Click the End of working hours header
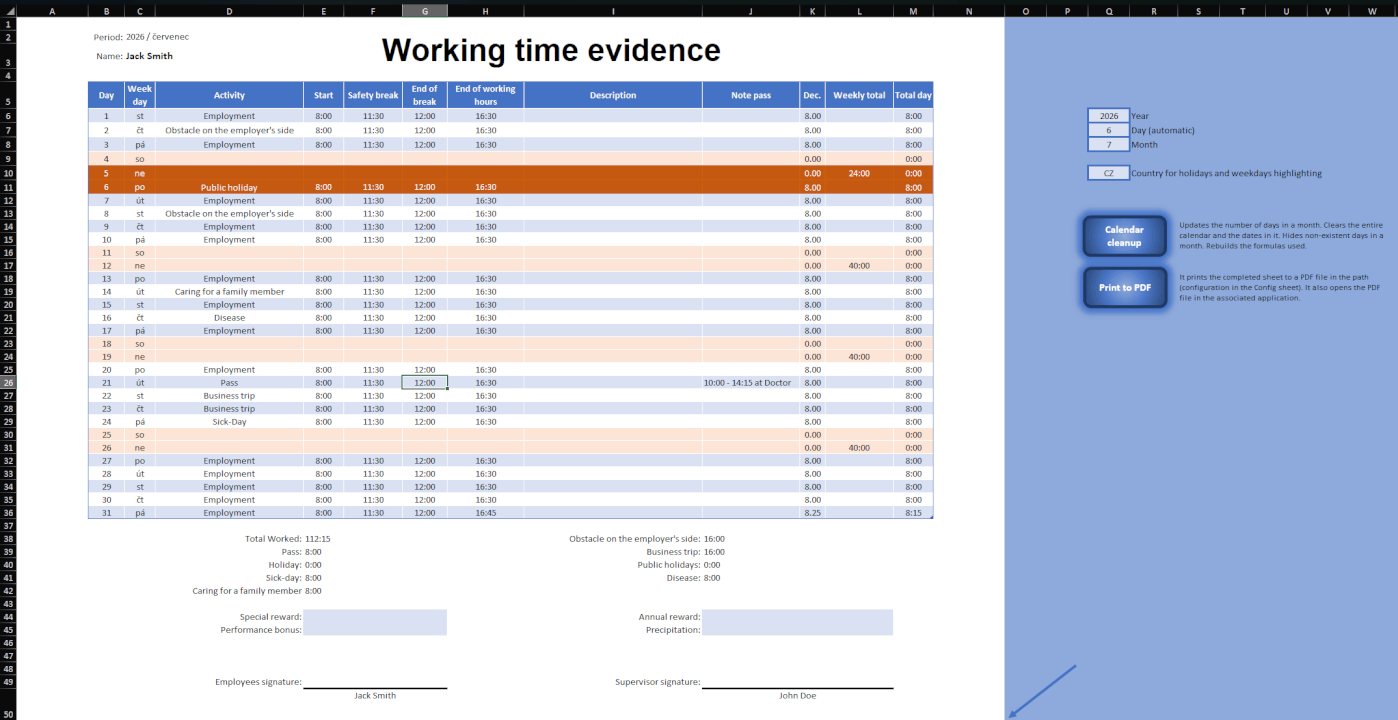This screenshot has height=720, width=1398. click(x=485, y=95)
